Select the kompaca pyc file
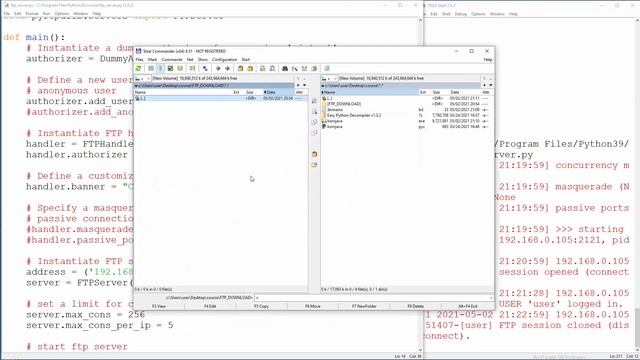The image size is (640, 360). tap(407, 127)
